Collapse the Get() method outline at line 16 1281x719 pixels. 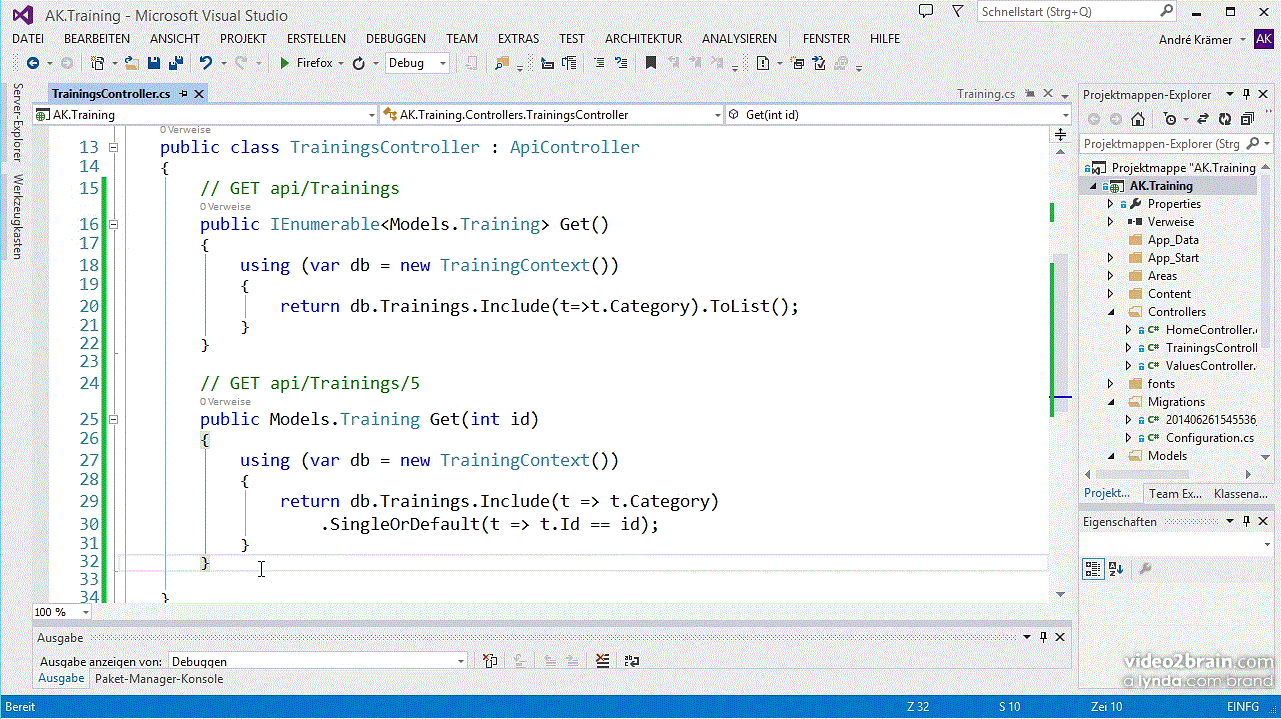point(113,224)
